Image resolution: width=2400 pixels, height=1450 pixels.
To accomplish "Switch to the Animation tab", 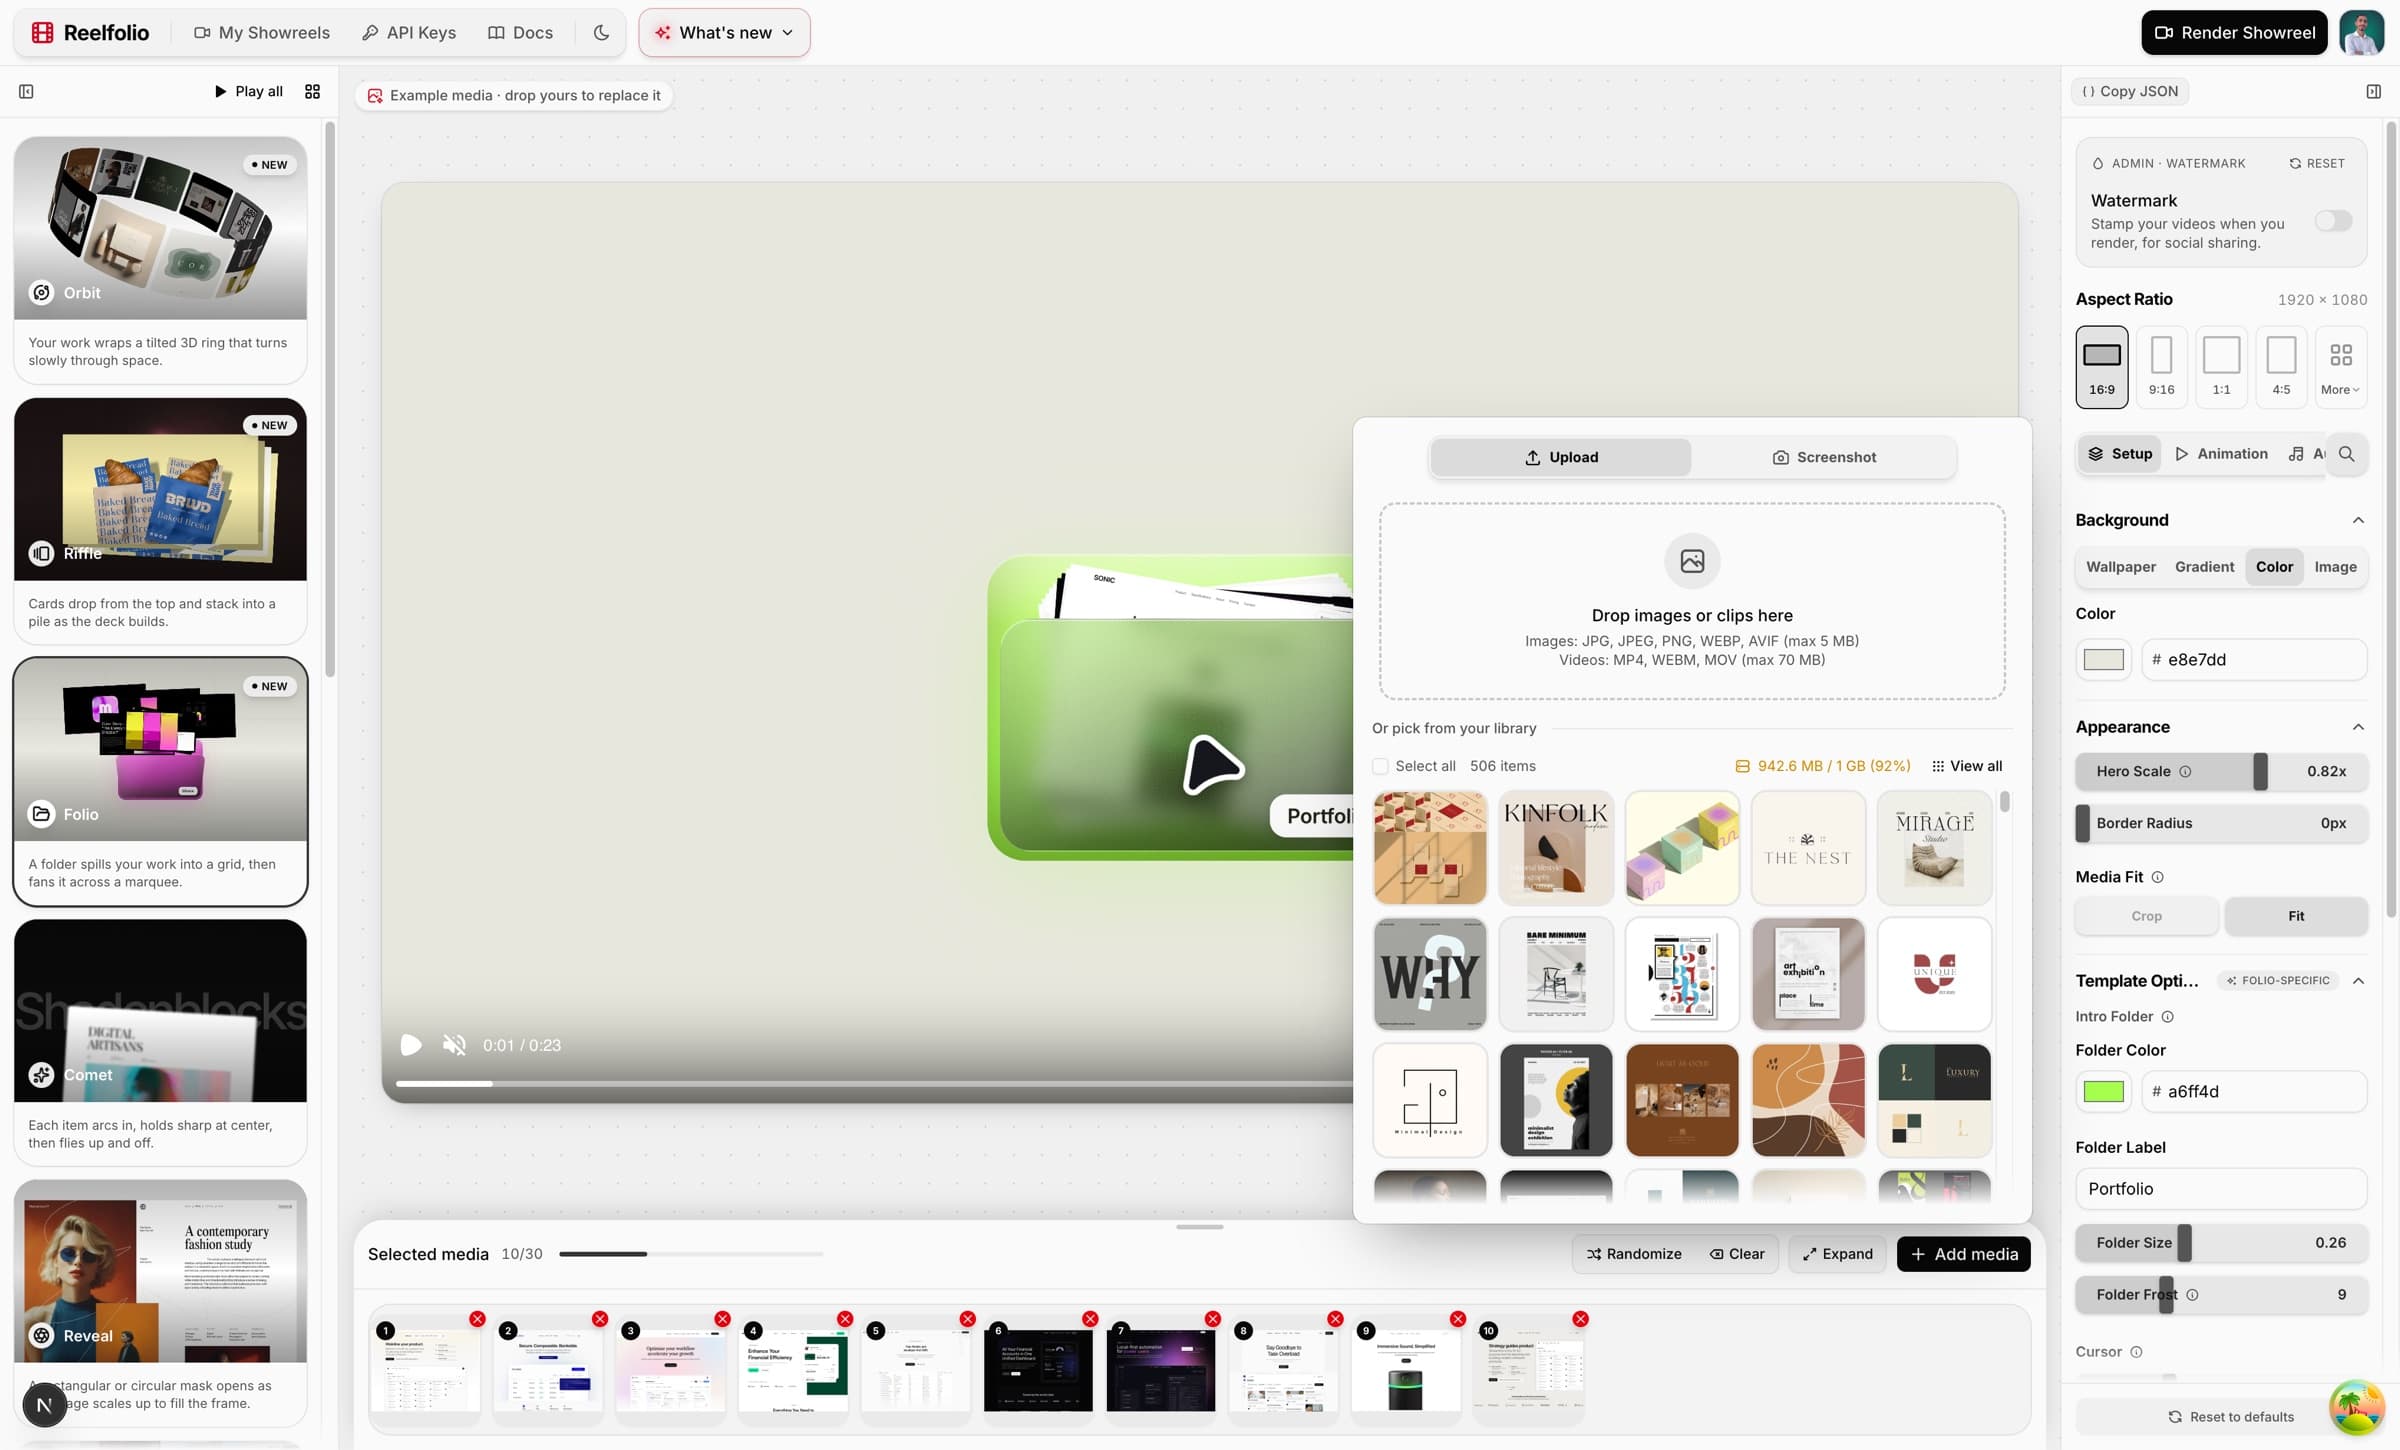I will [2221, 454].
